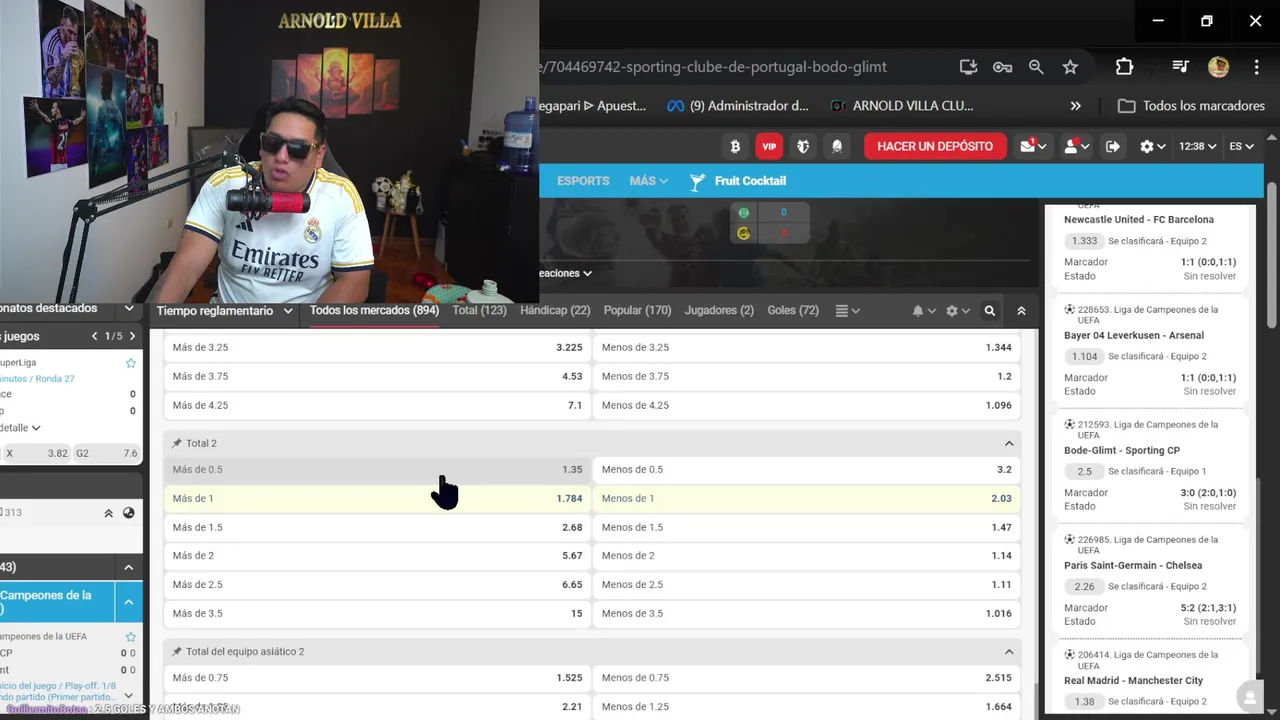
Task: Select the Más de 0.5 odds 1.35
Action: click(x=377, y=469)
